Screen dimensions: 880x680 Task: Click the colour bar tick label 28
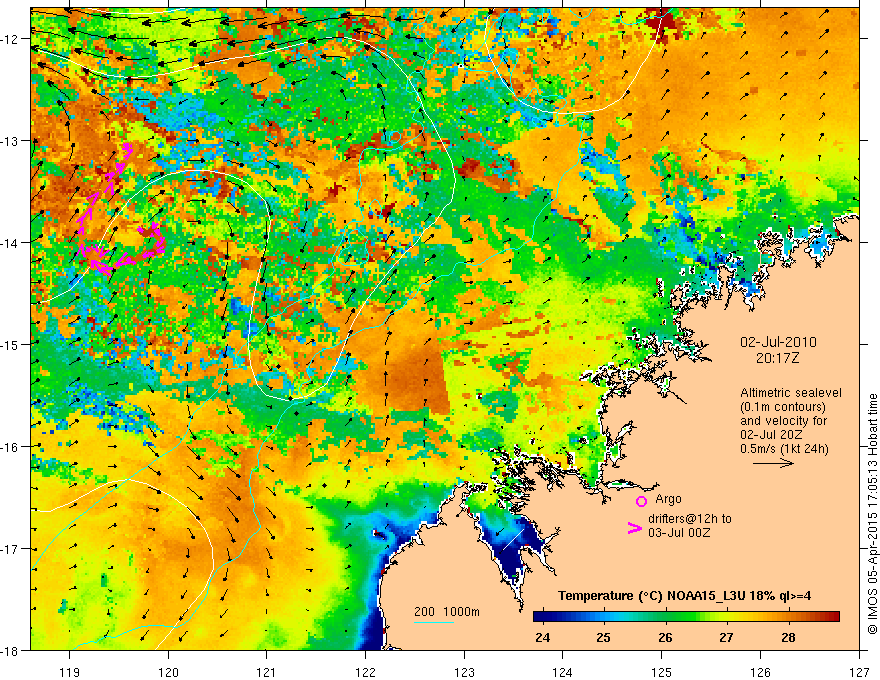click(x=788, y=637)
